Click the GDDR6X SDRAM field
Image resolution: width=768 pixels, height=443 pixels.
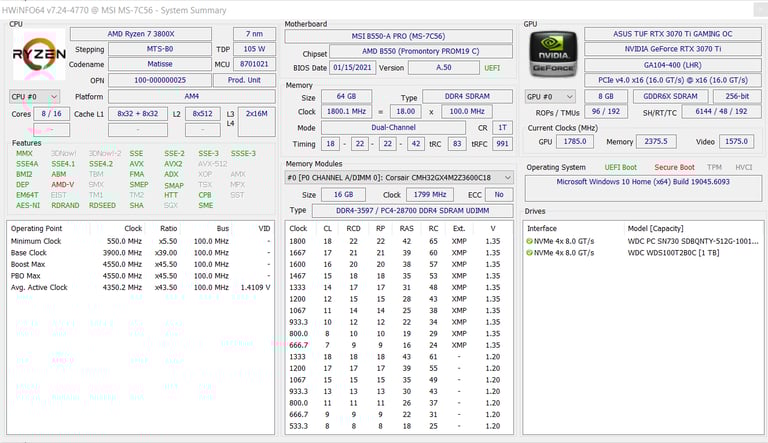[x=670, y=97]
